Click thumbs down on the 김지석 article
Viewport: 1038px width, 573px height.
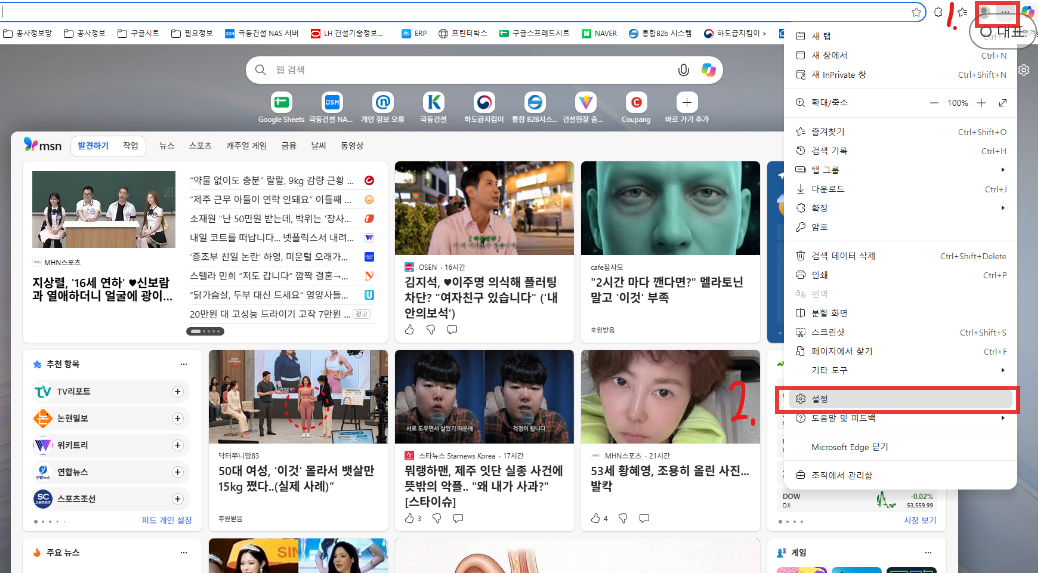coord(431,330)
